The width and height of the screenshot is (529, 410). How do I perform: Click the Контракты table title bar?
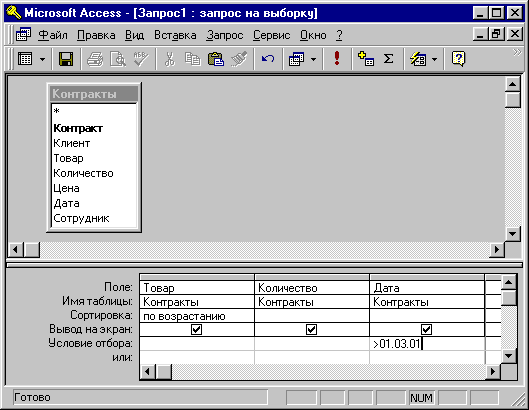click(94, 93)
